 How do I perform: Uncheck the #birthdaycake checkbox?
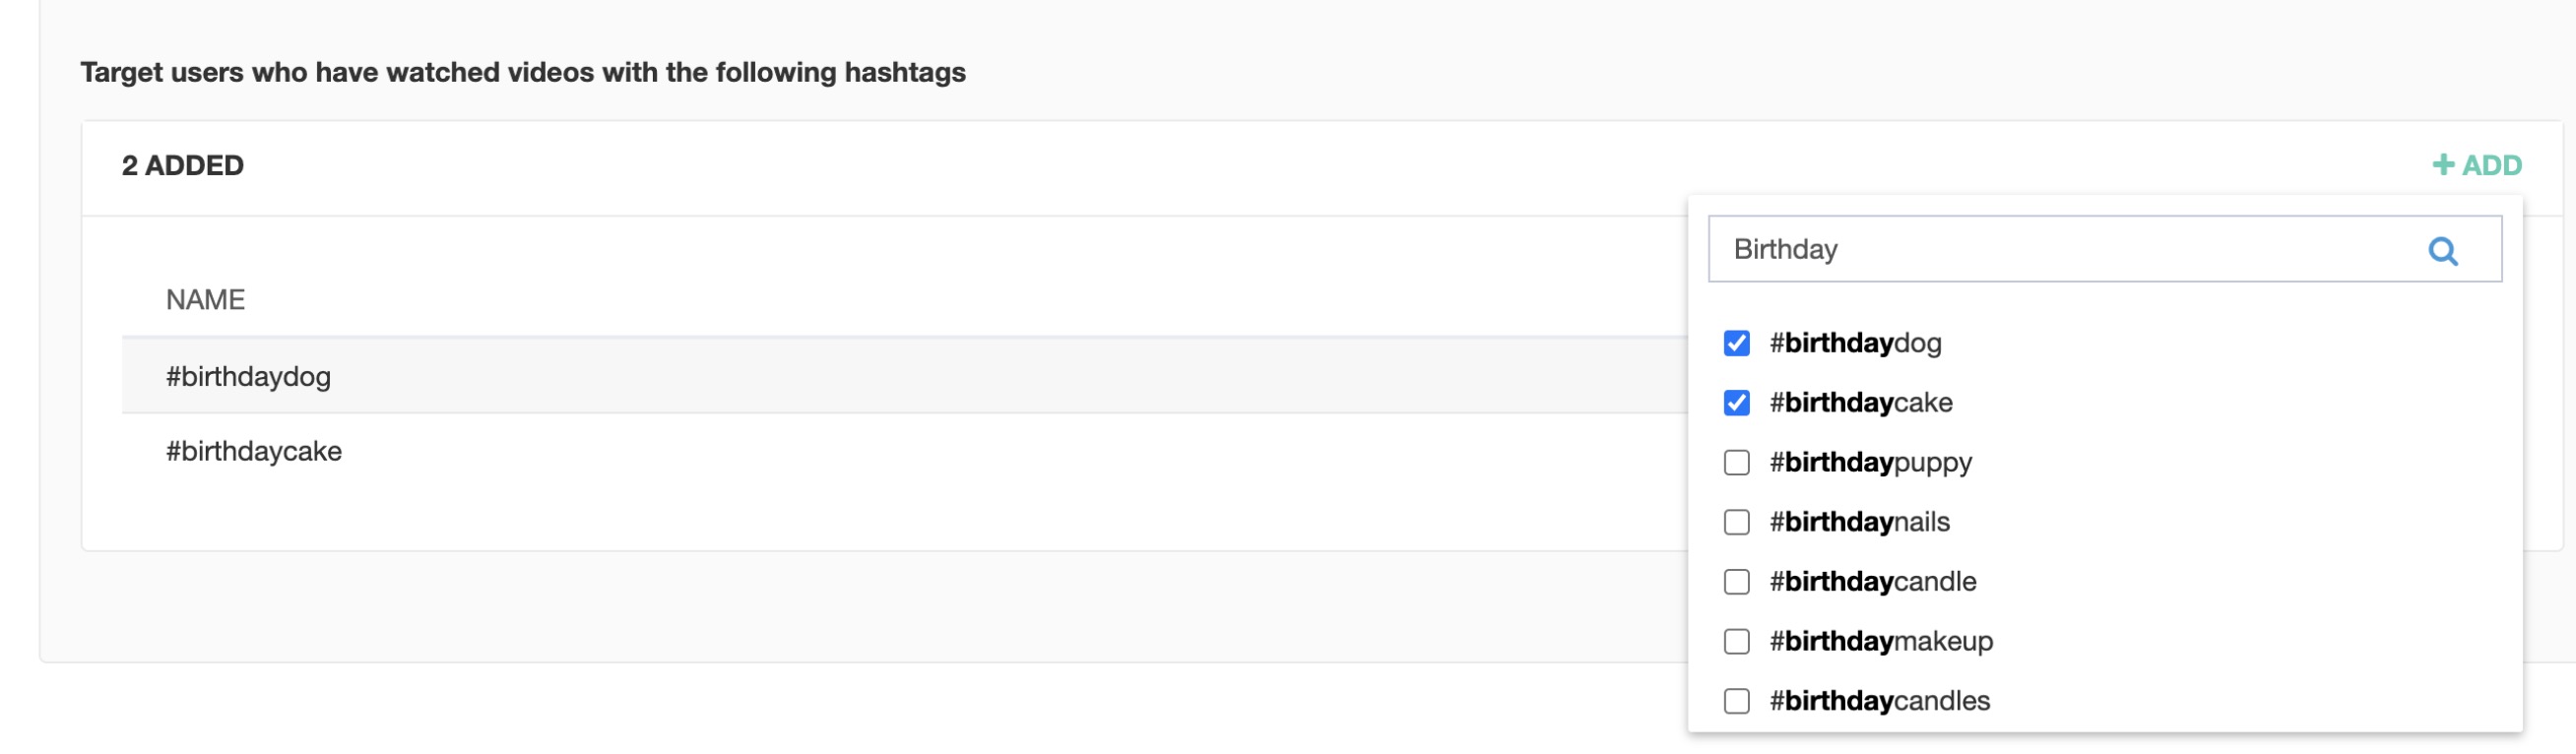pos(1736,403)
